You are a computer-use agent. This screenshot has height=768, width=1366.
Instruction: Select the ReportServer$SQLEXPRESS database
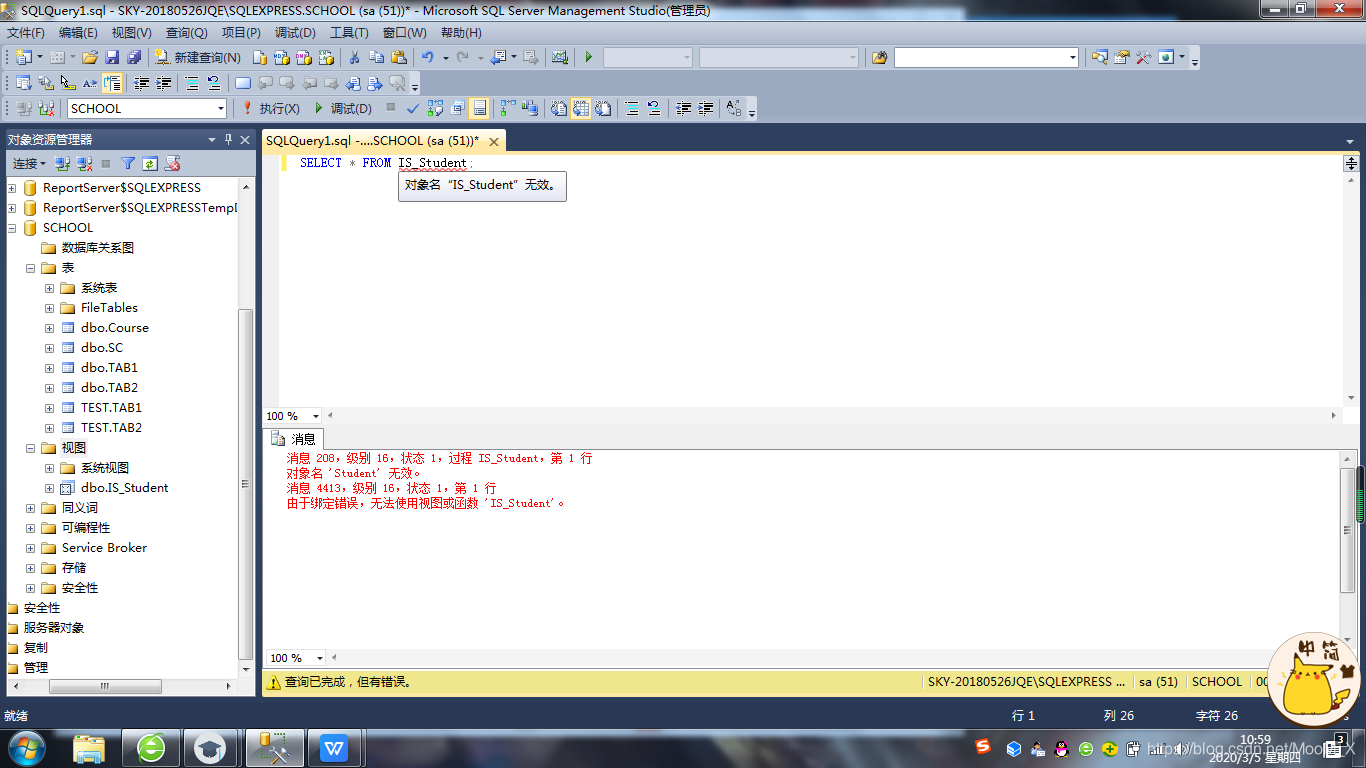tap(122, 188)
